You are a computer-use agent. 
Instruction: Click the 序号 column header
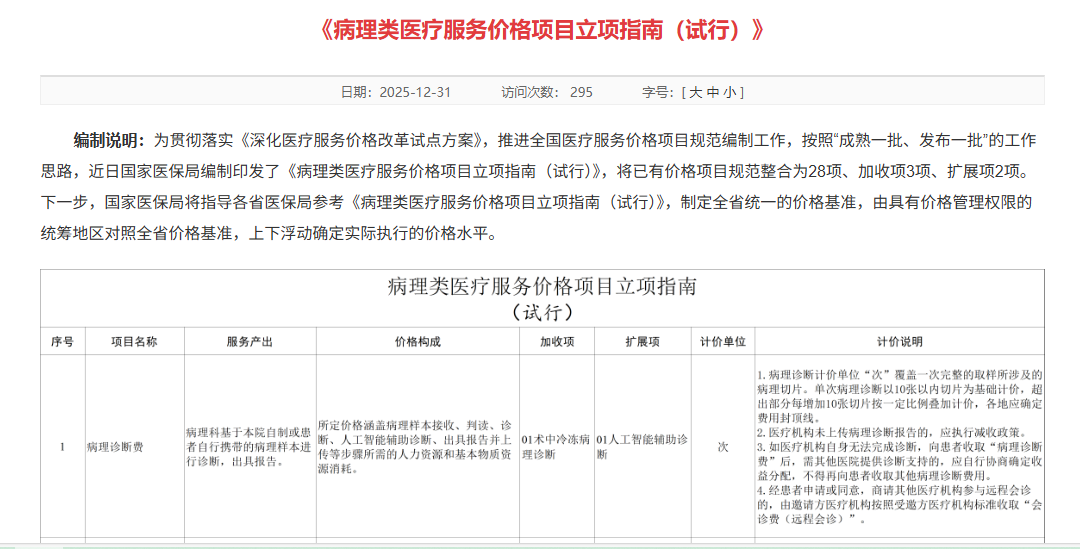tap(62, 341)
